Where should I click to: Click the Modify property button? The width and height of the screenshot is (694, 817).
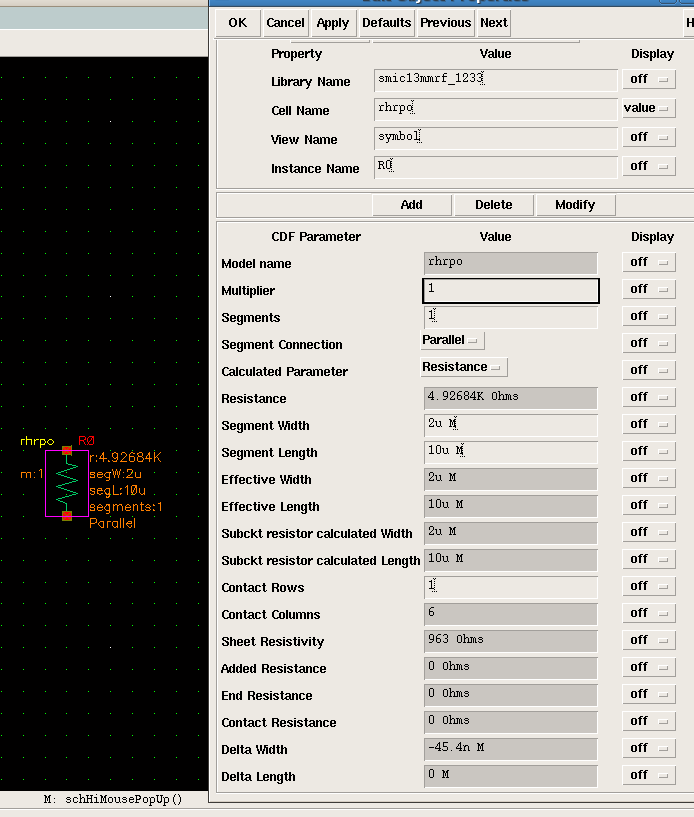click(575, 205)
